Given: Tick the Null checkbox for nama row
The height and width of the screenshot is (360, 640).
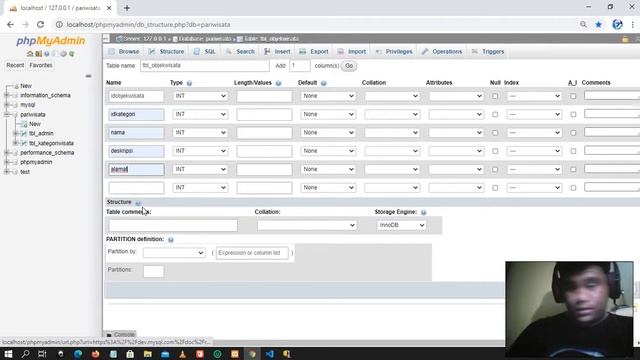Looking at the screenshot, I should (x=495, y=133).
